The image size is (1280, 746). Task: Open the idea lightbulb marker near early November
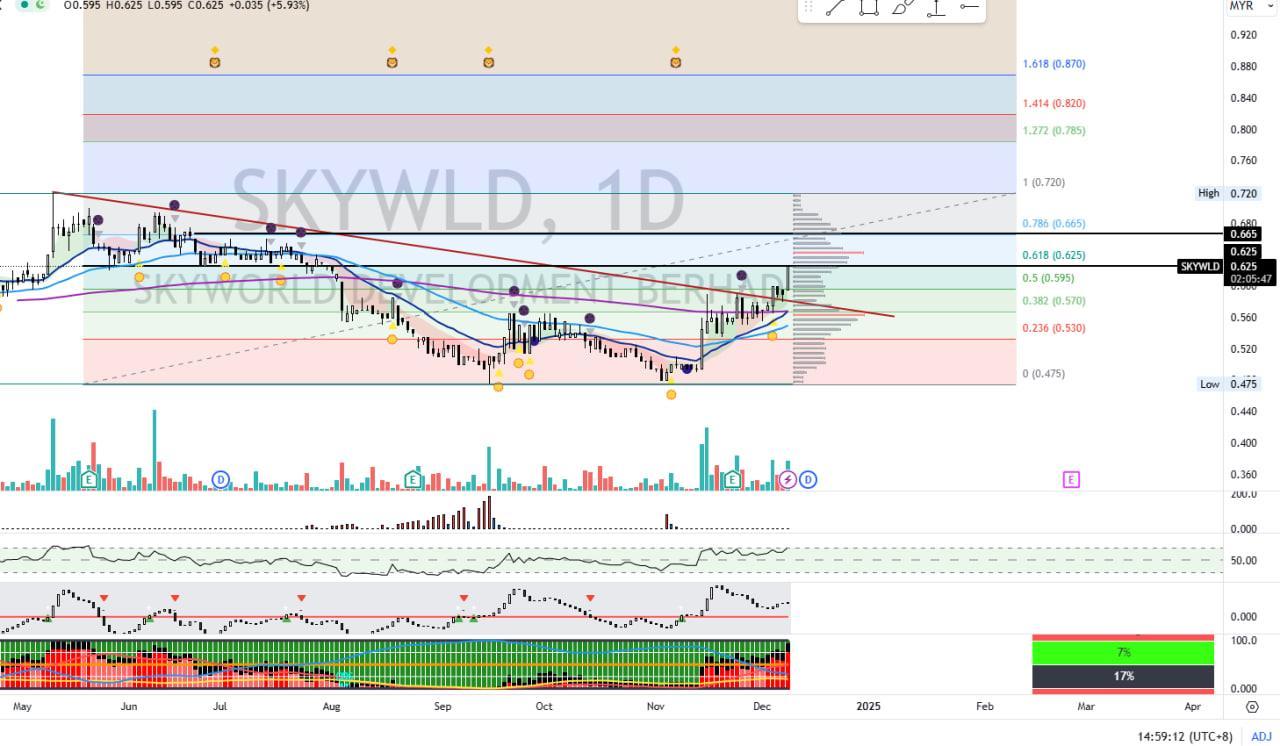click(676, 62)
